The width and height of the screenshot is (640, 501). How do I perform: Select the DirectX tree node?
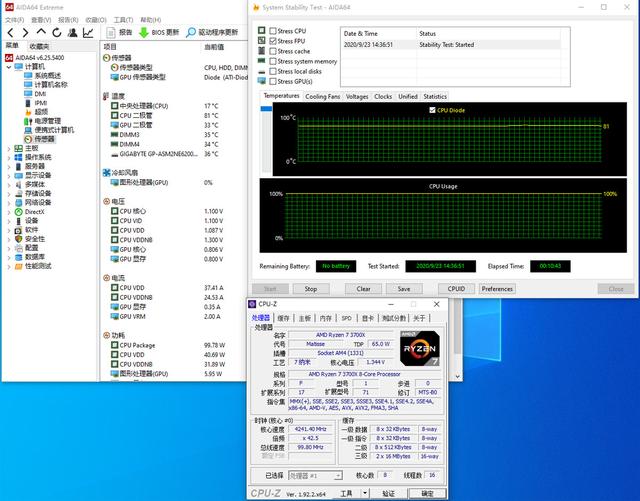30,212
